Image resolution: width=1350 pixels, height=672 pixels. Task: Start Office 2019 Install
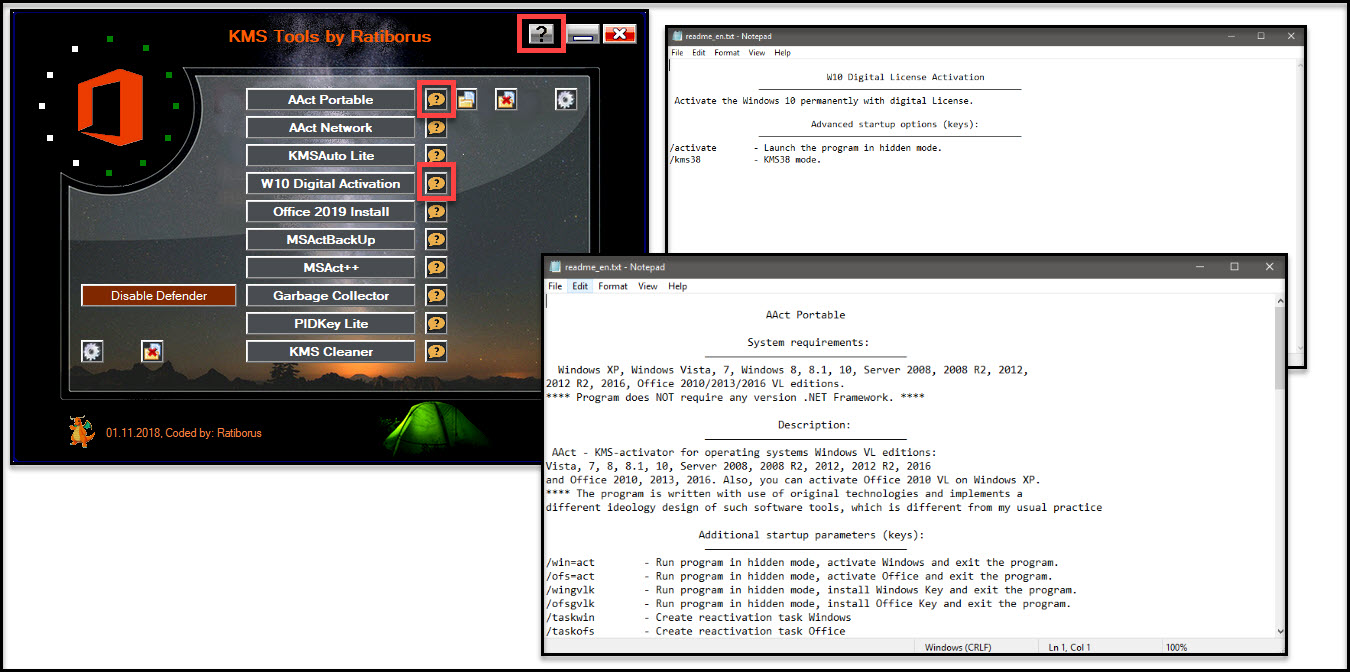pyautogui.click(x=330, y=211)
